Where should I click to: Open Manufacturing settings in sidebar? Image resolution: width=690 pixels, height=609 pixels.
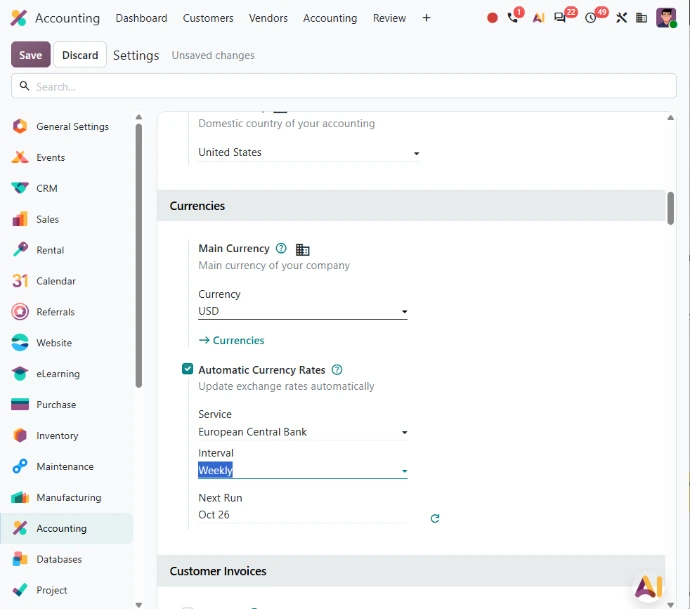click(x=66, y=497)
